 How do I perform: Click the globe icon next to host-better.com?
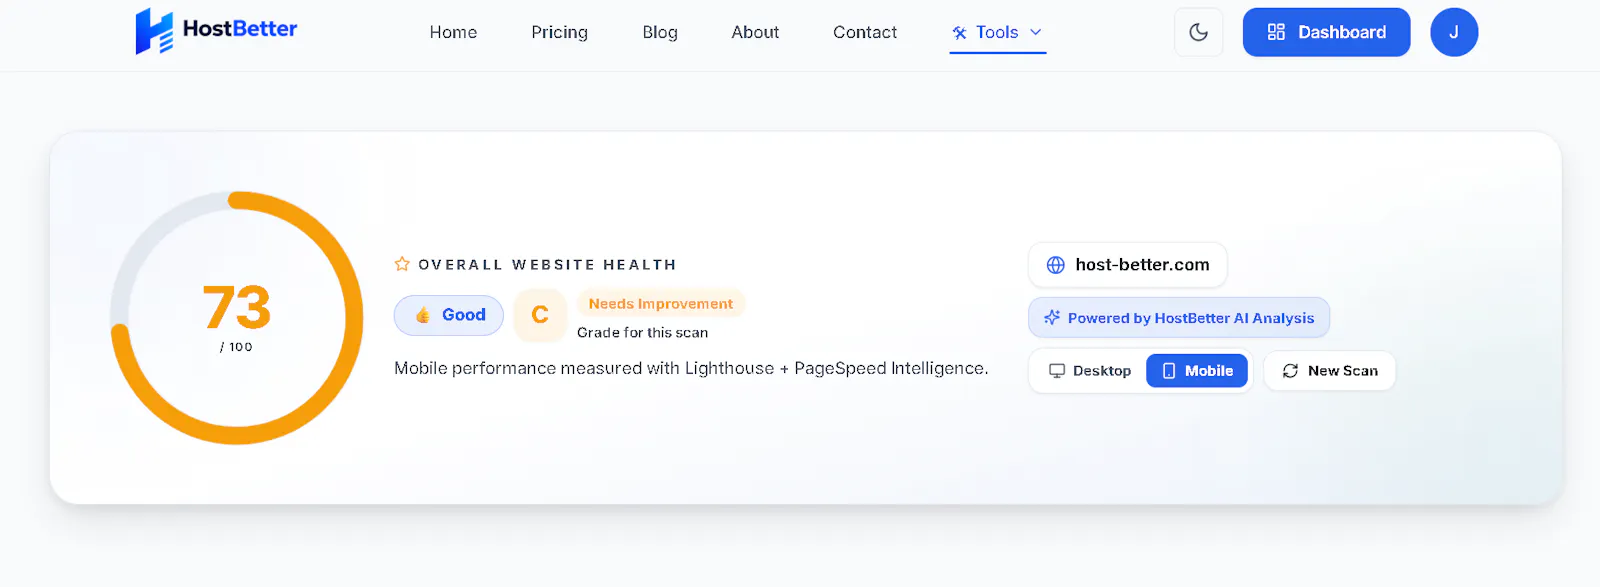point(1055,265)
